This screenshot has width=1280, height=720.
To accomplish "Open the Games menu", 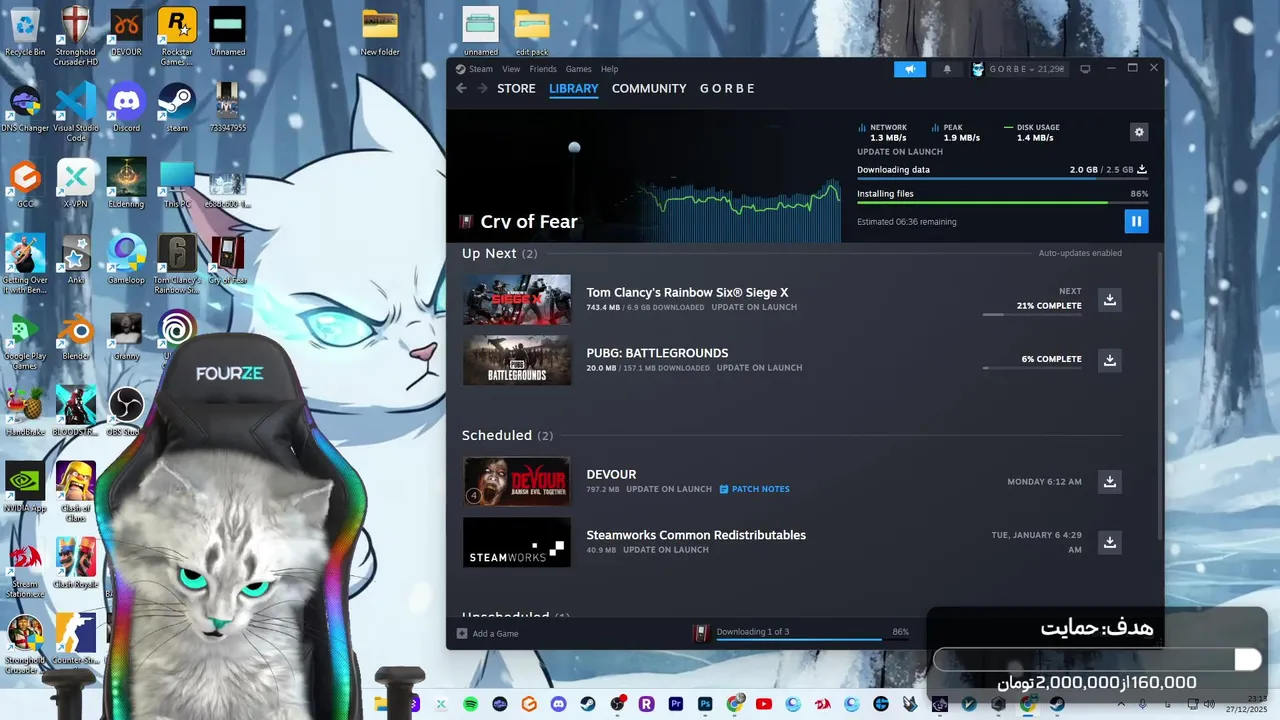I will pos(578,69).
